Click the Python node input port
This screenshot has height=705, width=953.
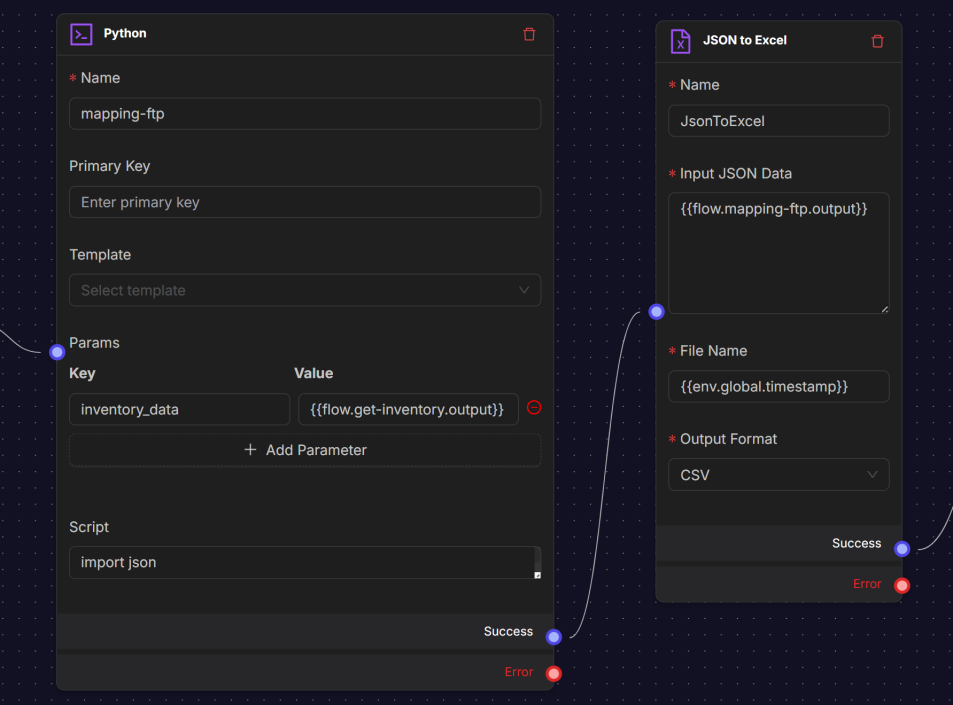pos(57,352)
